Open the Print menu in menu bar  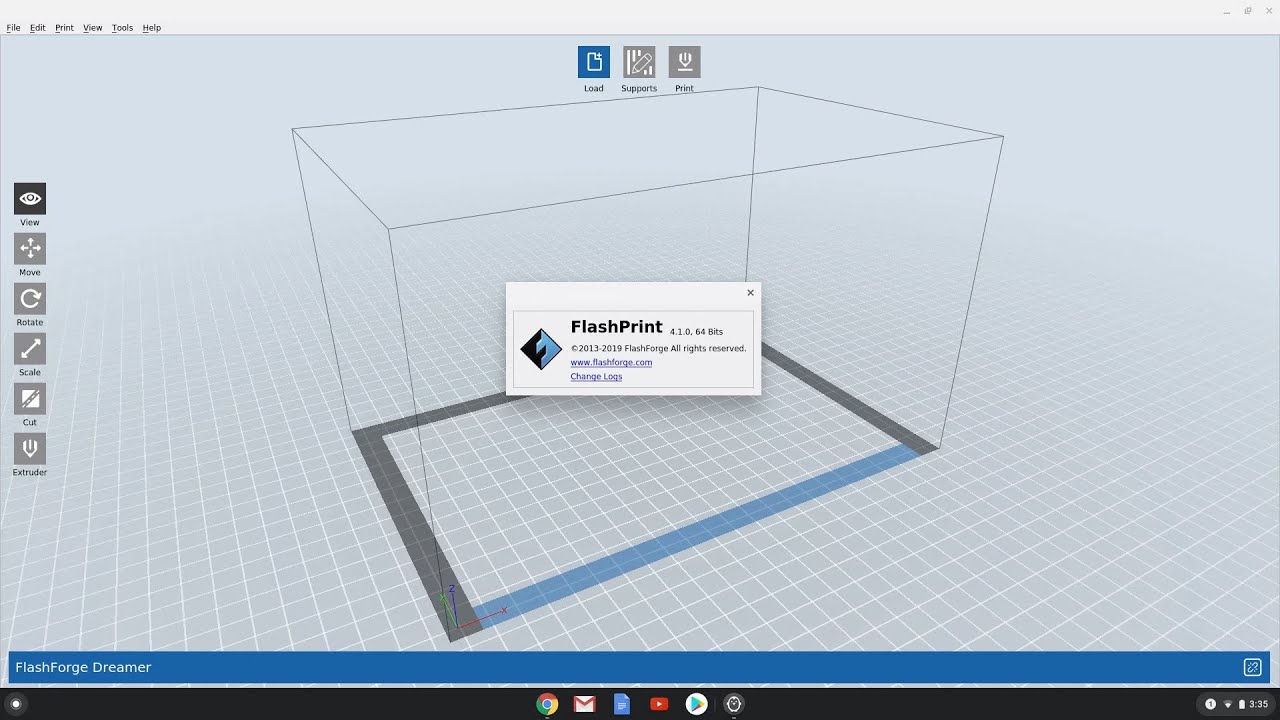(64, 28)
